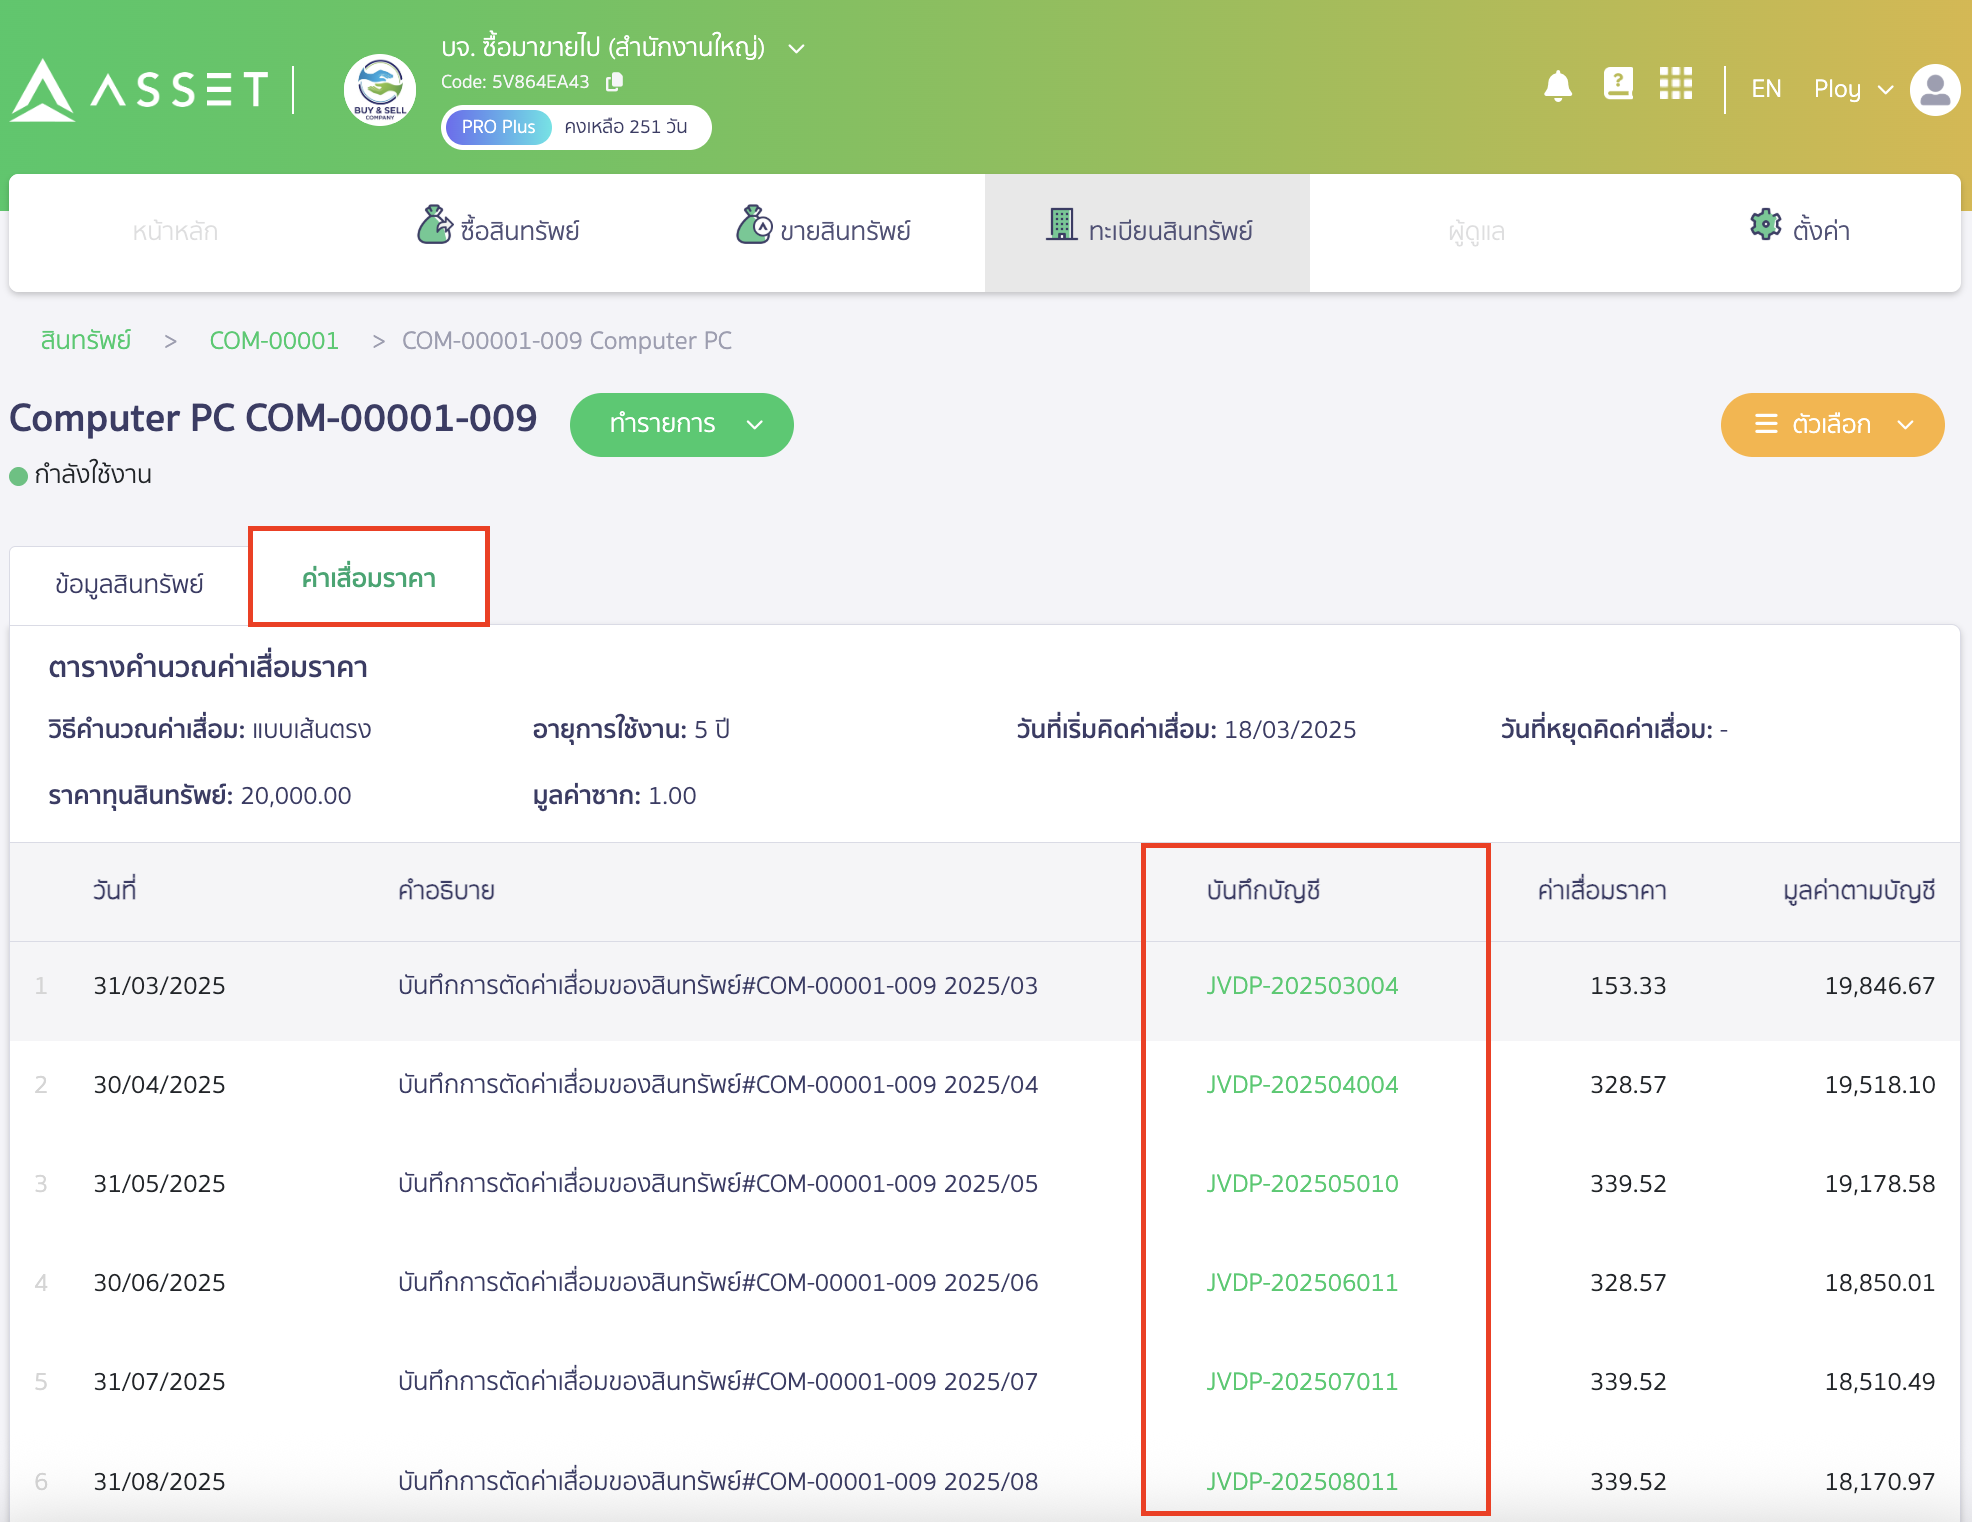Open the ตัวเลือก orange options dropdown

point(1832,425)
